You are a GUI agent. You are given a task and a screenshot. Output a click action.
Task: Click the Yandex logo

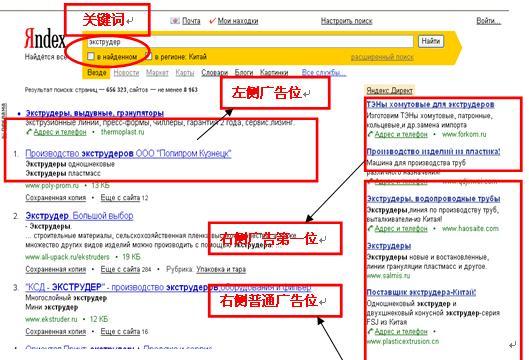click(x=45, y=38)
